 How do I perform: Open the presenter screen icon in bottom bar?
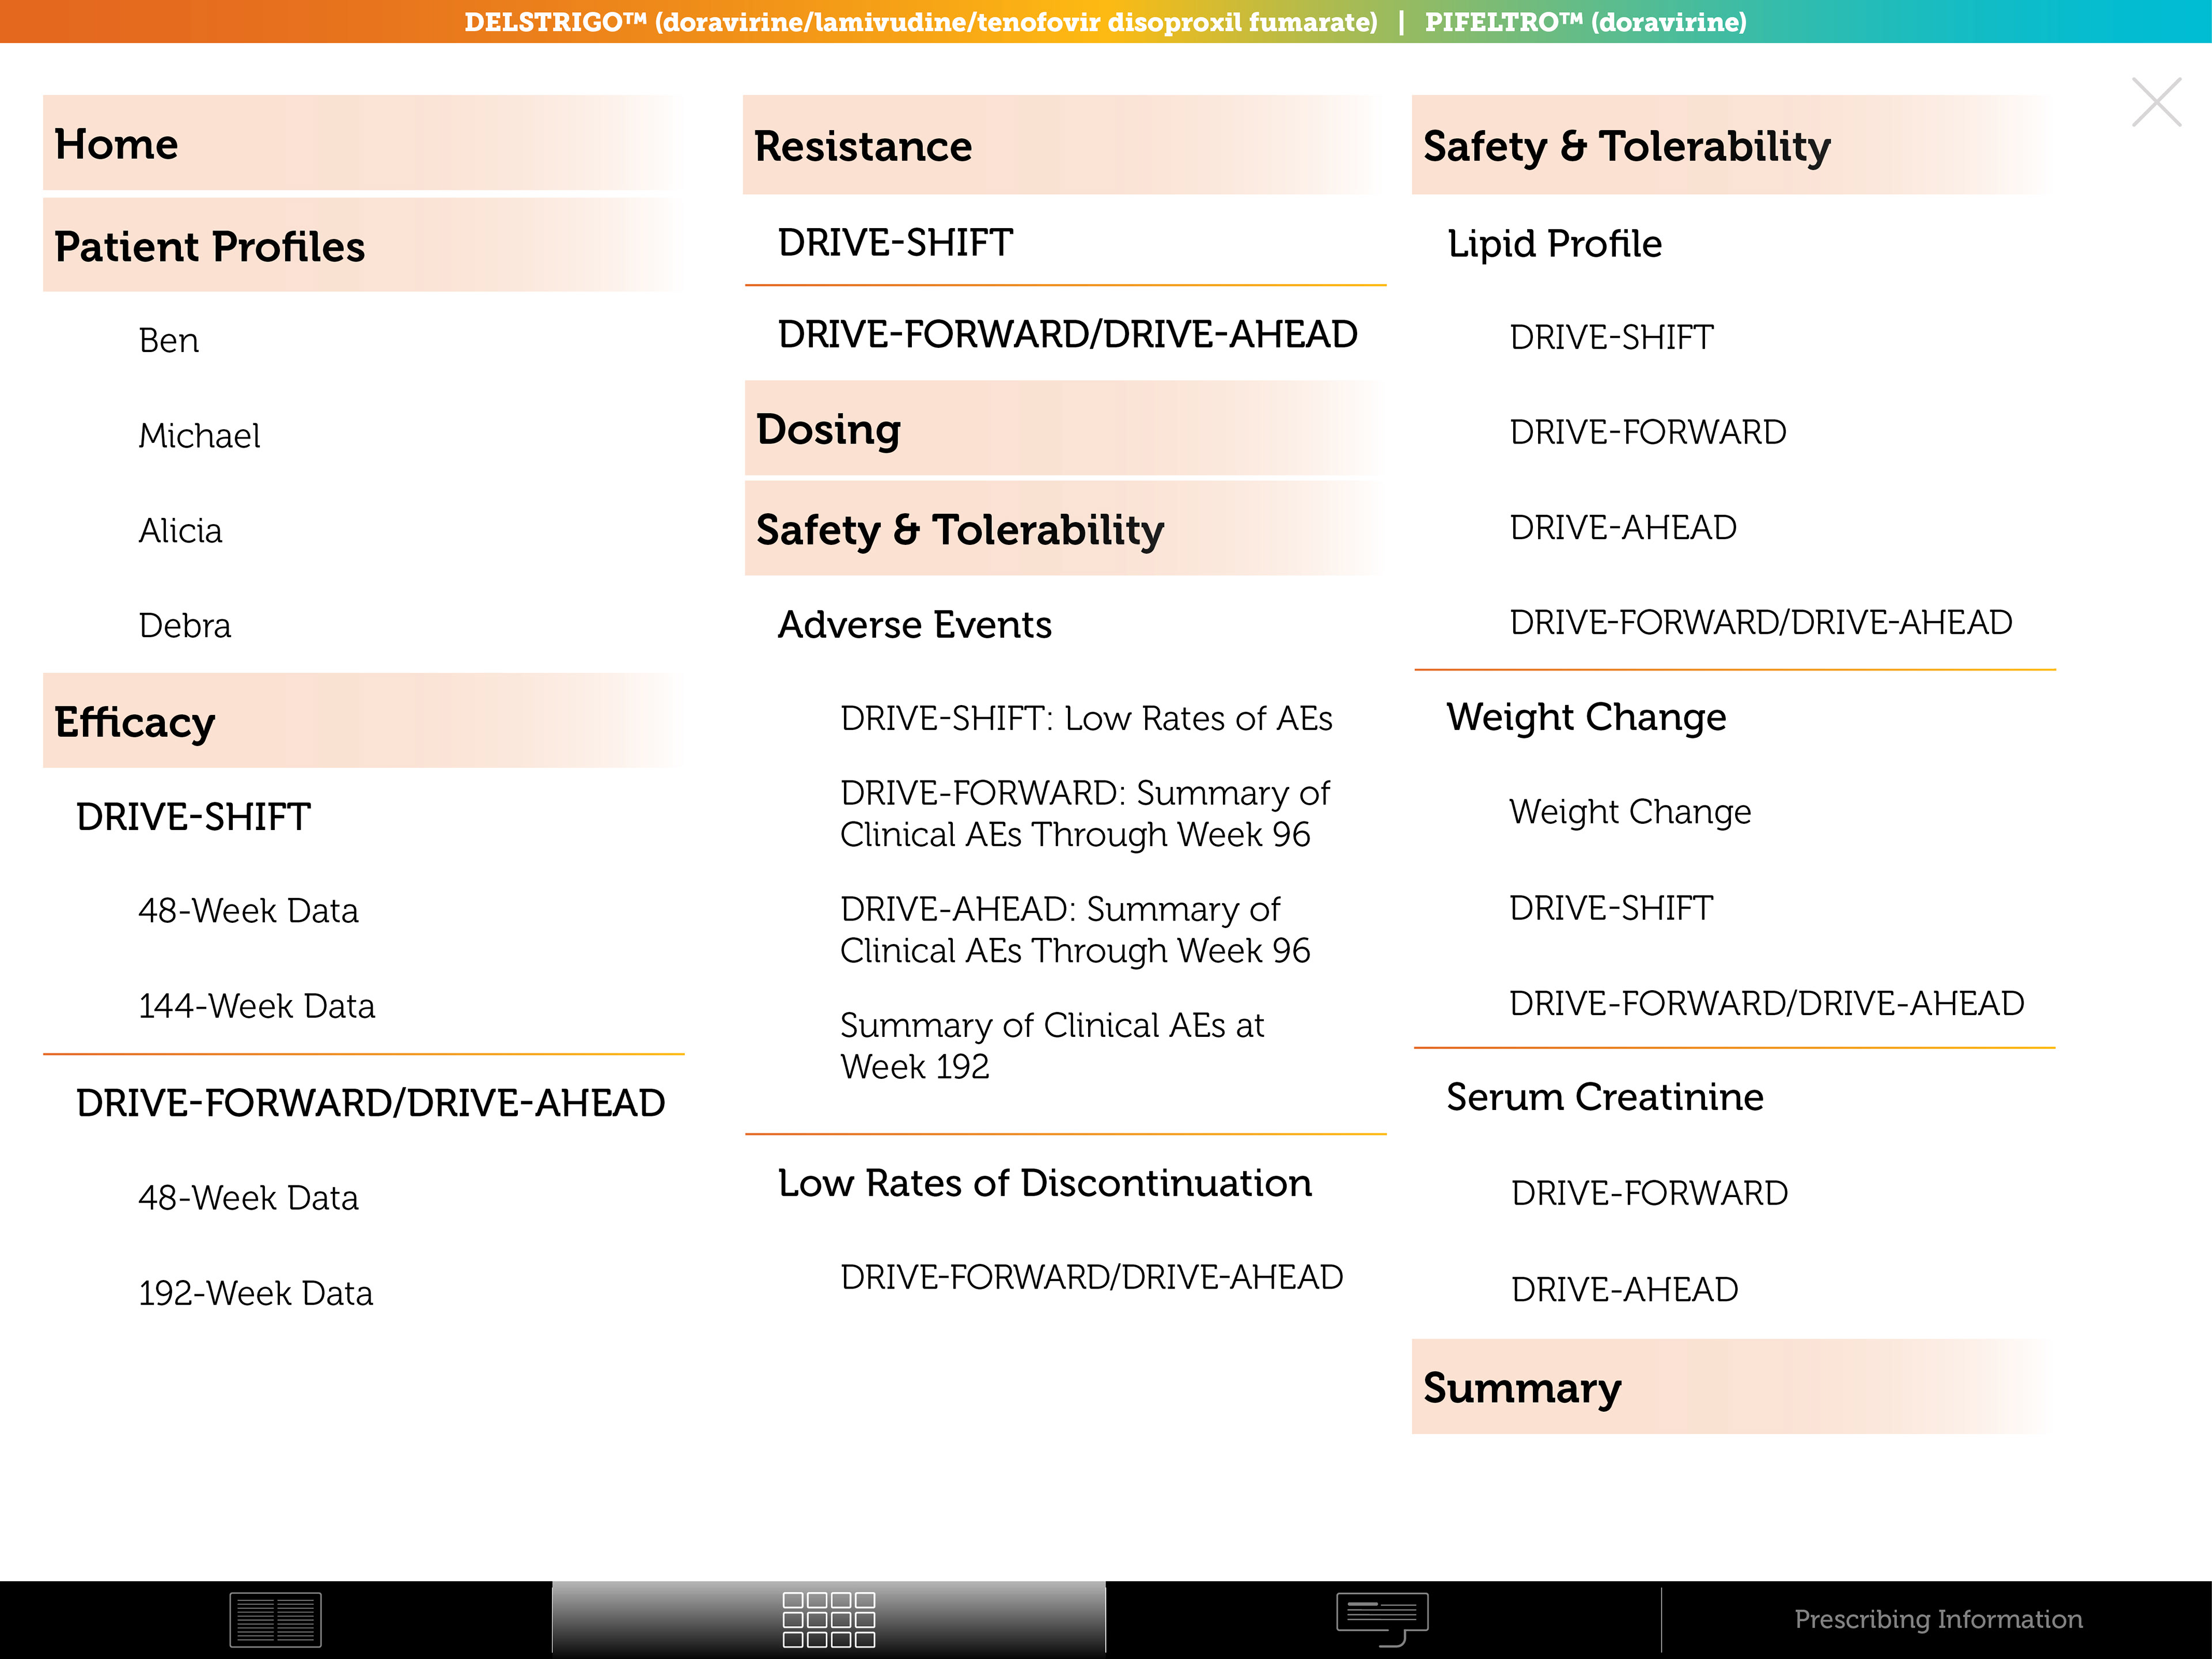point(1382,1618)
